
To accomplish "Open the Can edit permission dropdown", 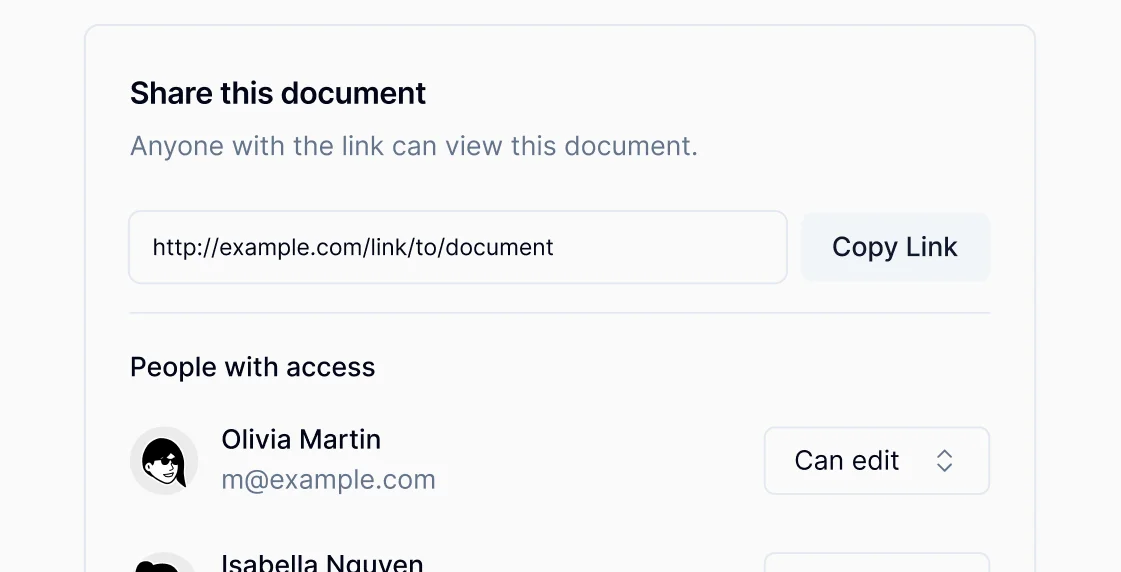I will click(876, 461).
